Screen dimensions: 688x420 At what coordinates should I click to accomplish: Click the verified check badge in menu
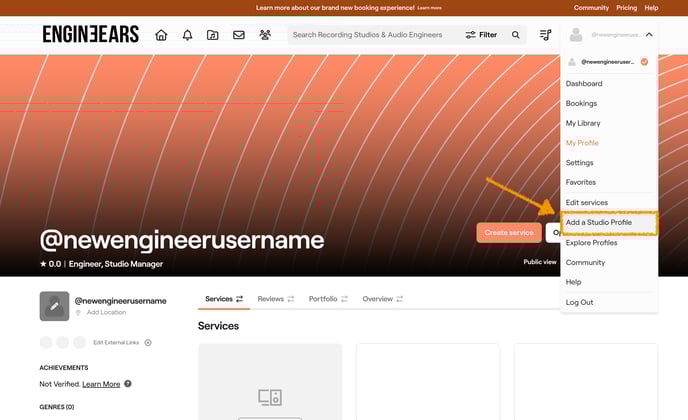click(x=644, y=62)
